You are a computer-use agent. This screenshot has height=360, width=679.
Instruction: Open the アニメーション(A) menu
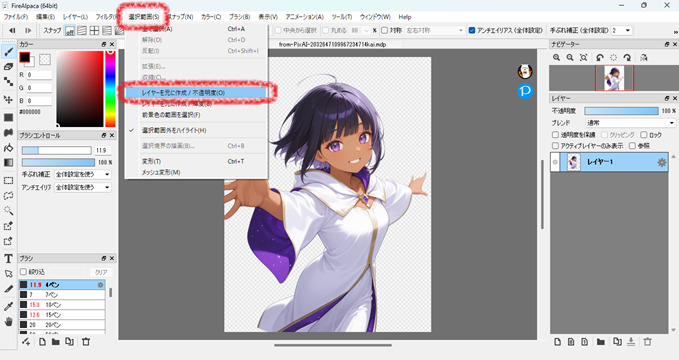304,17
